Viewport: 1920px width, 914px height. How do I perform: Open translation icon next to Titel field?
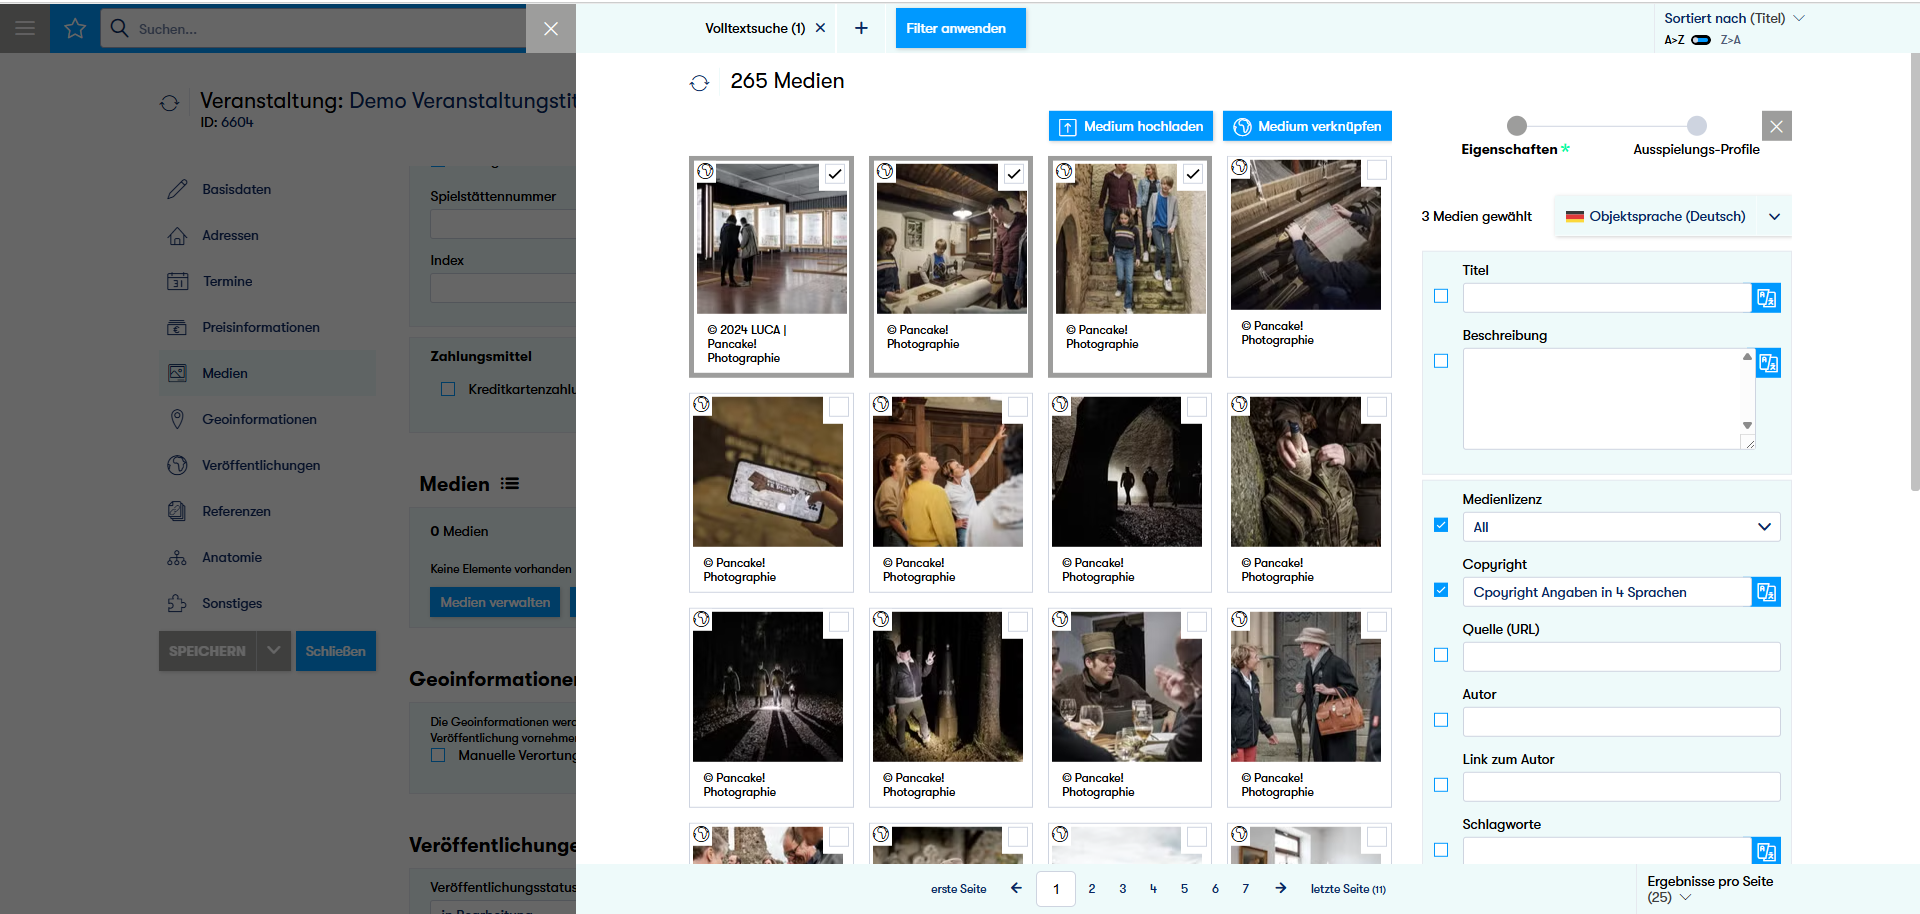coord(1766,298)
